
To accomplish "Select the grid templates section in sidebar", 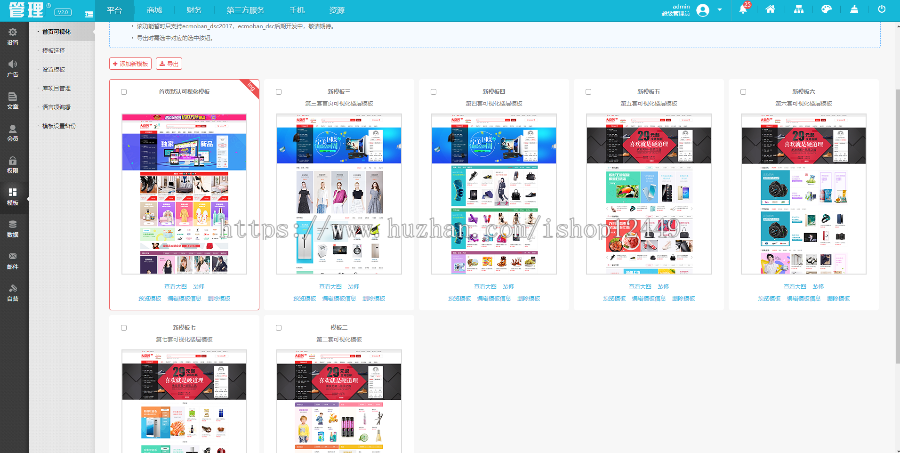I will click(13, 197).
